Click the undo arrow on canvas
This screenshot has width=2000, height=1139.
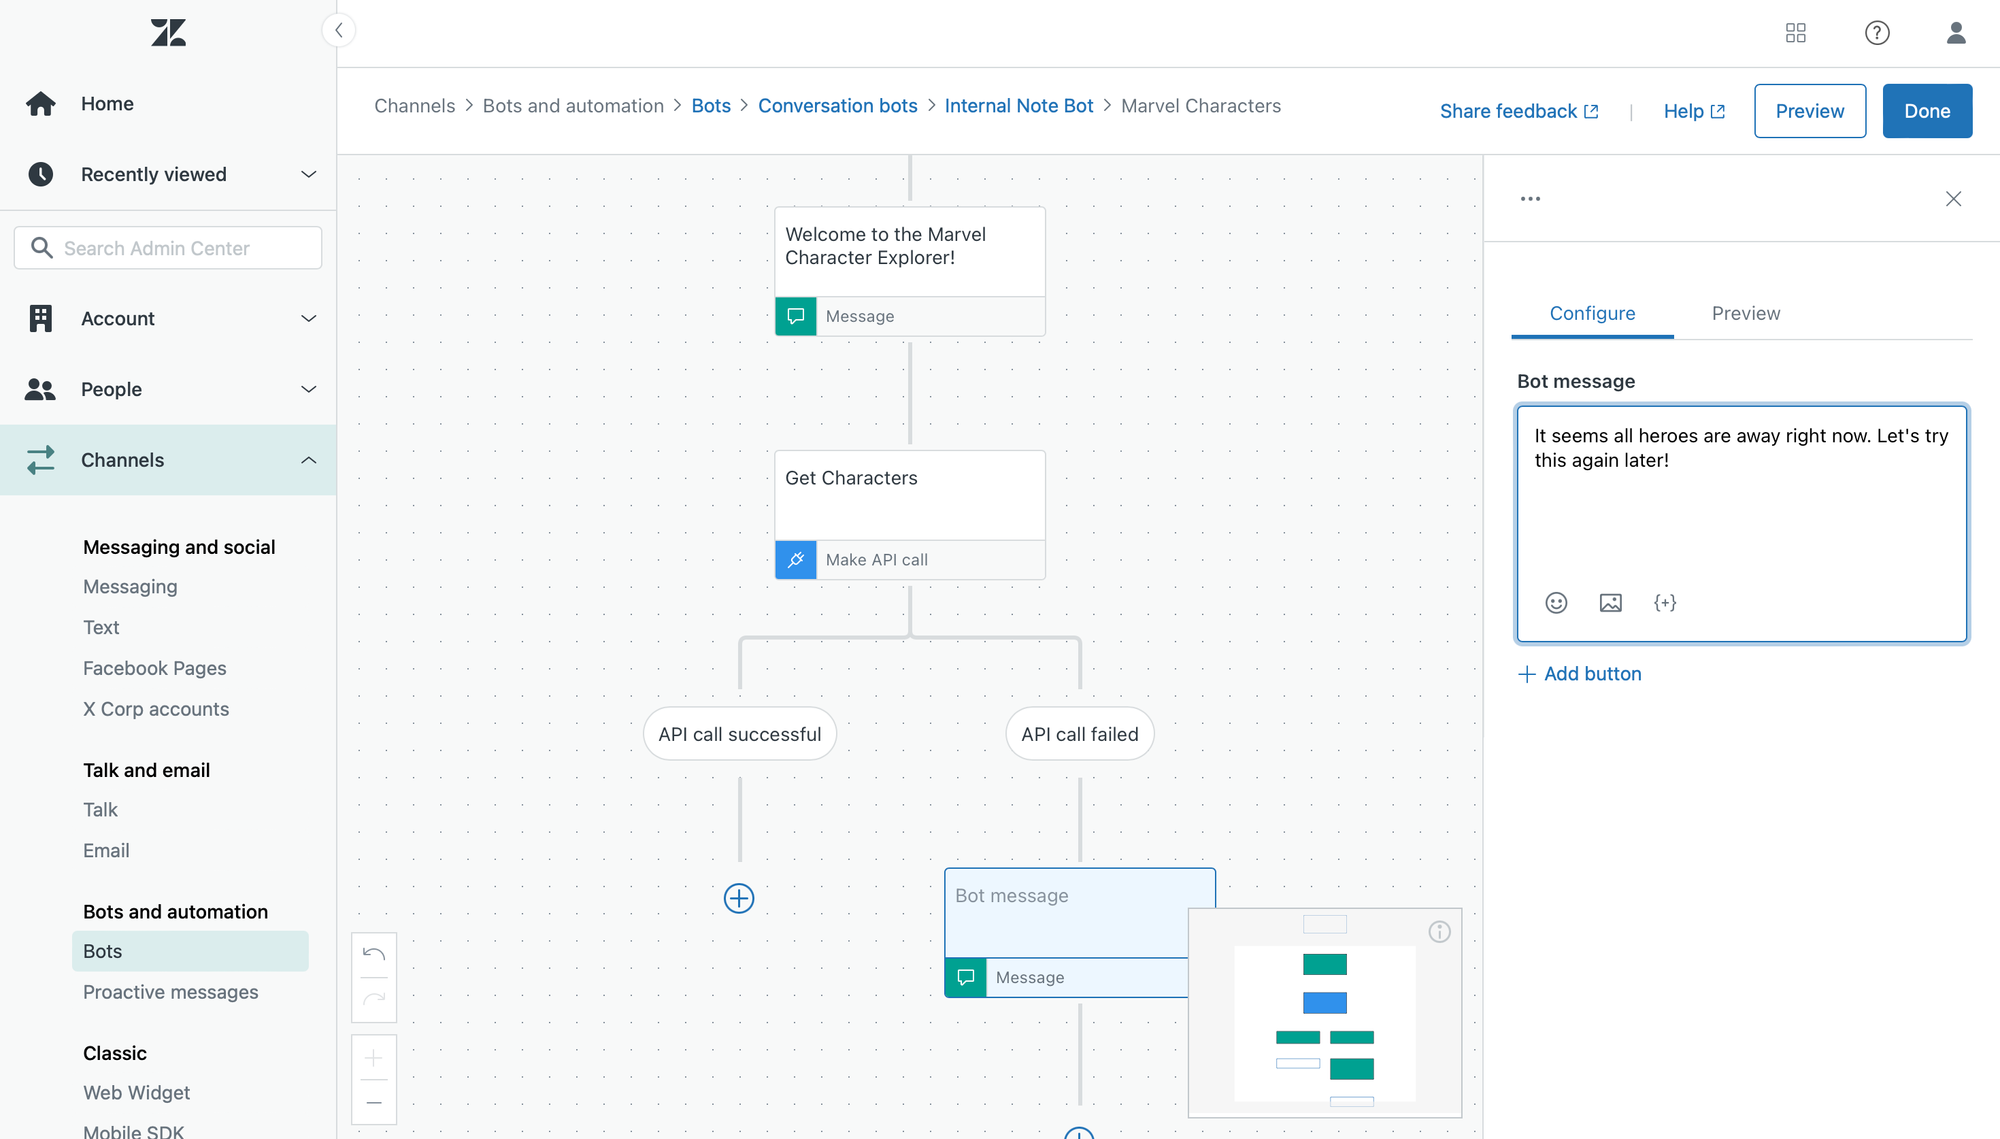374,954
